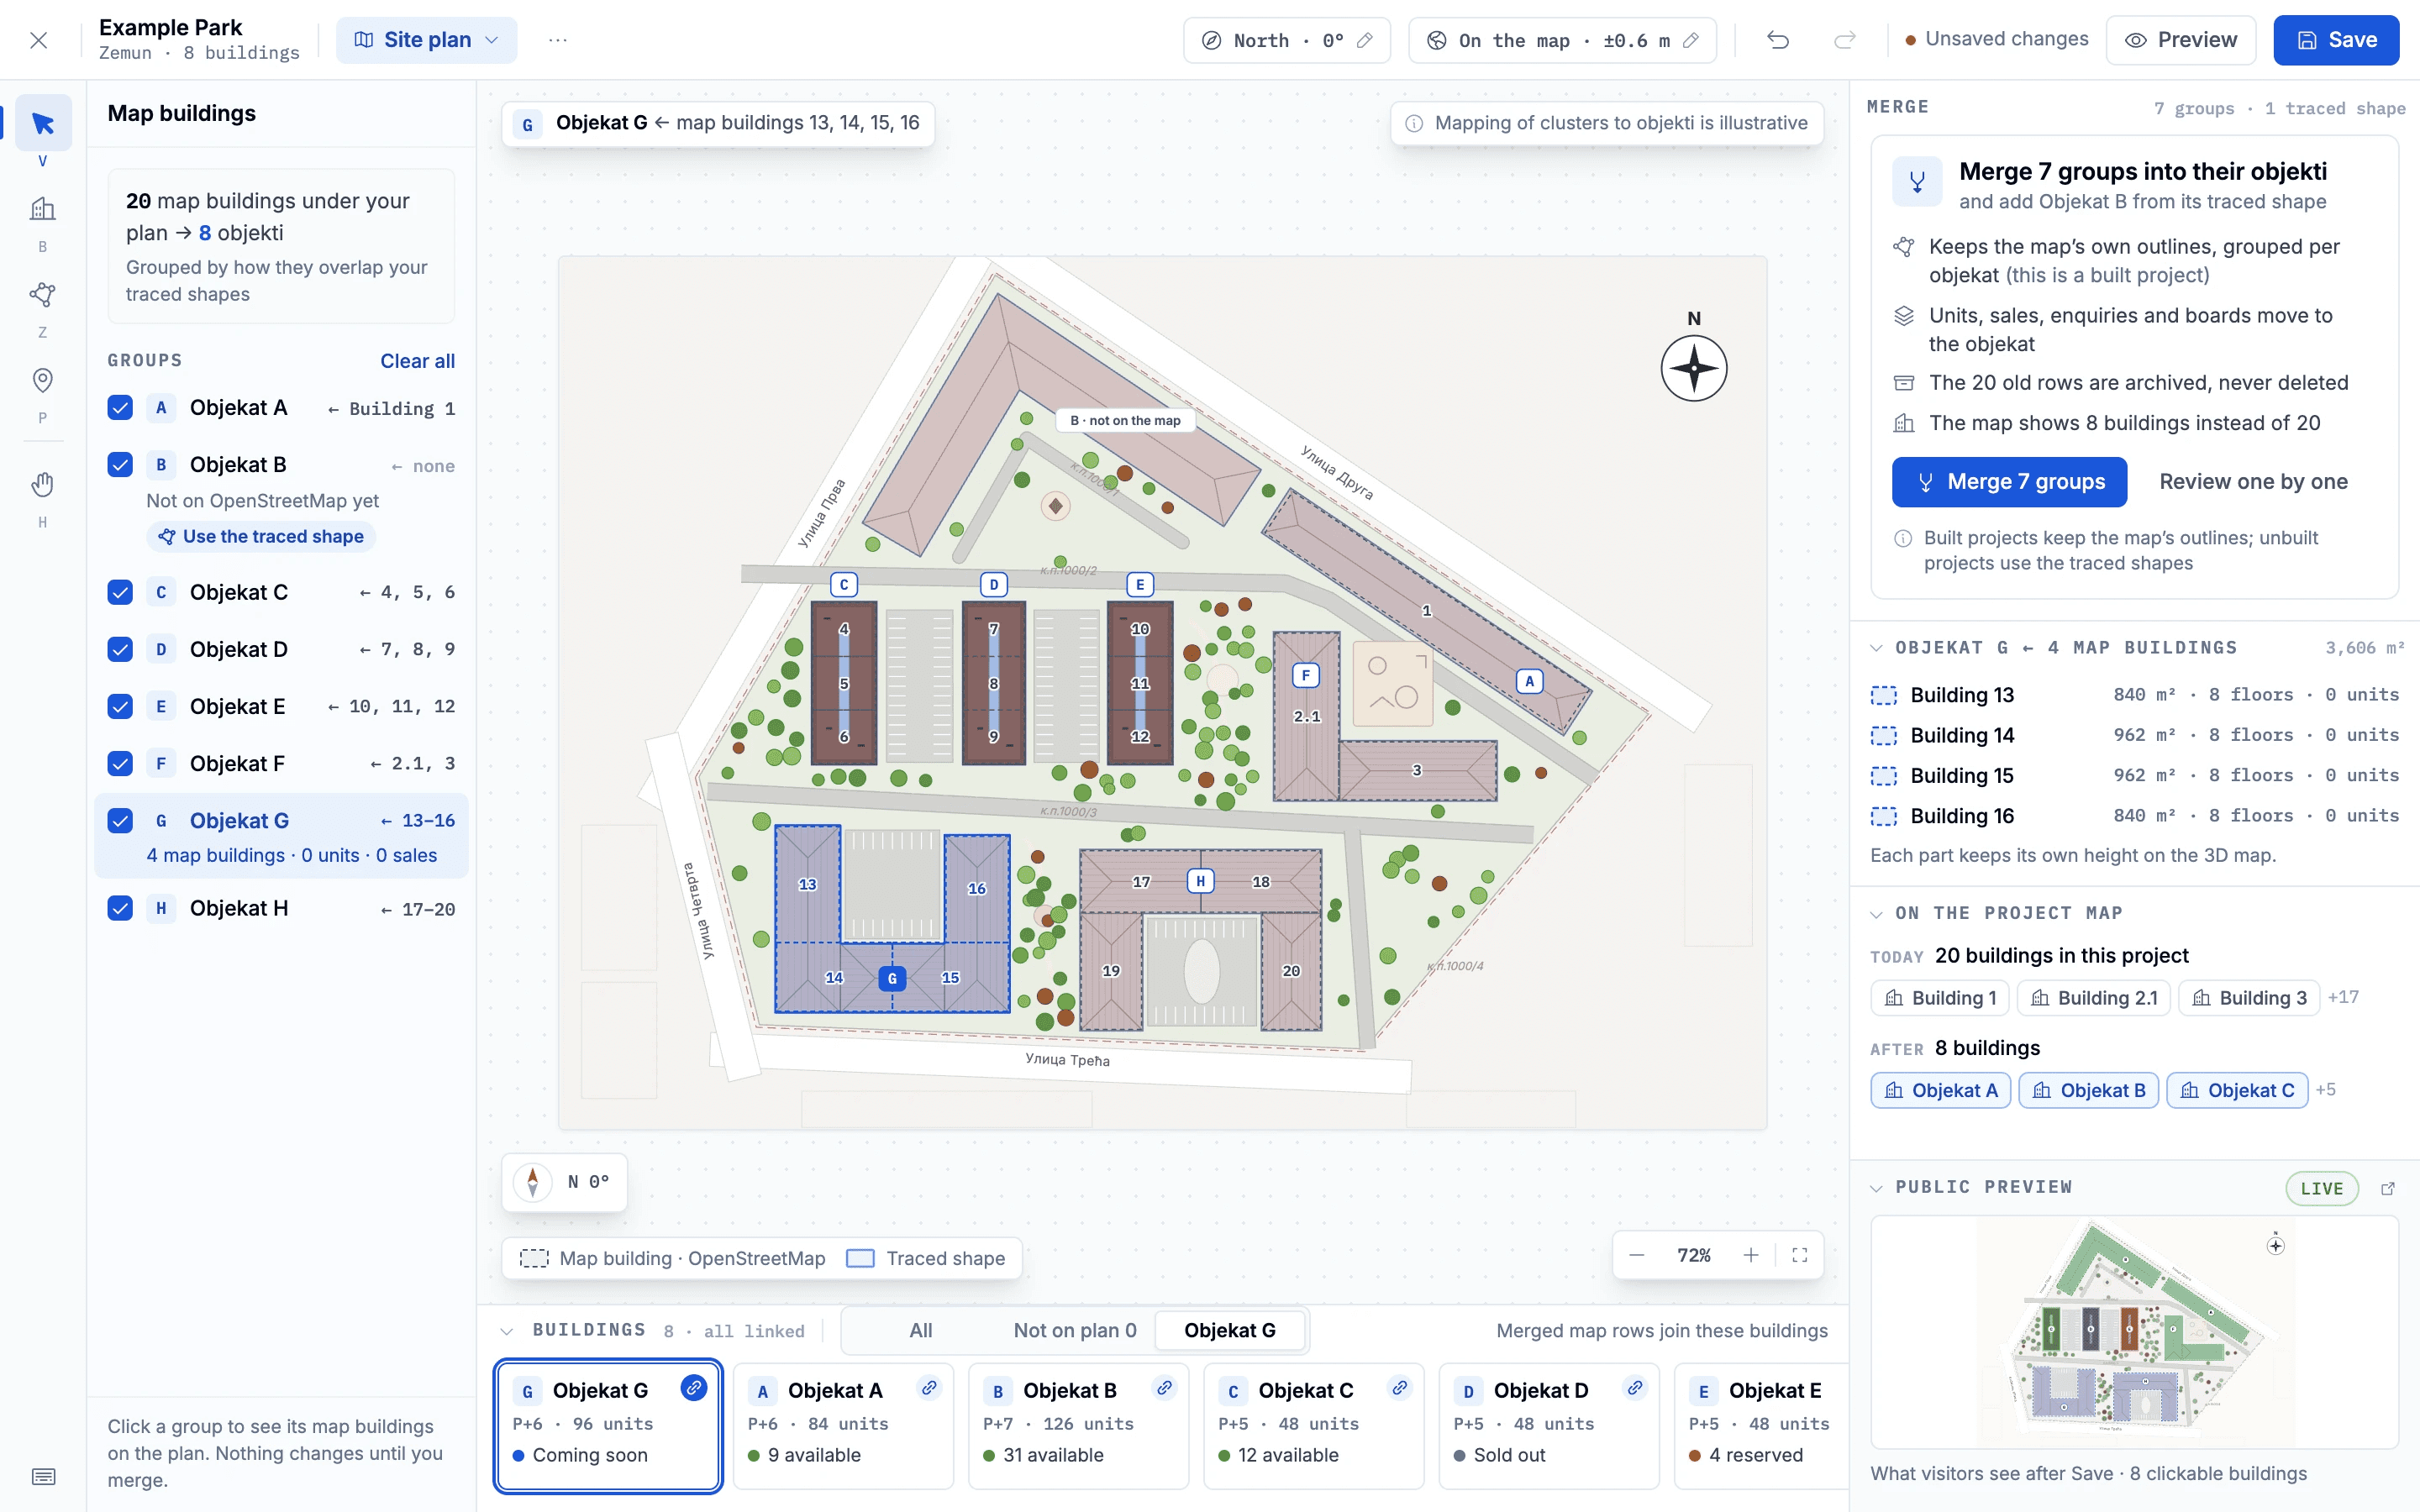Select the trace shape tool icon
Screen dimensions: 2420x1512
point(43,295)
